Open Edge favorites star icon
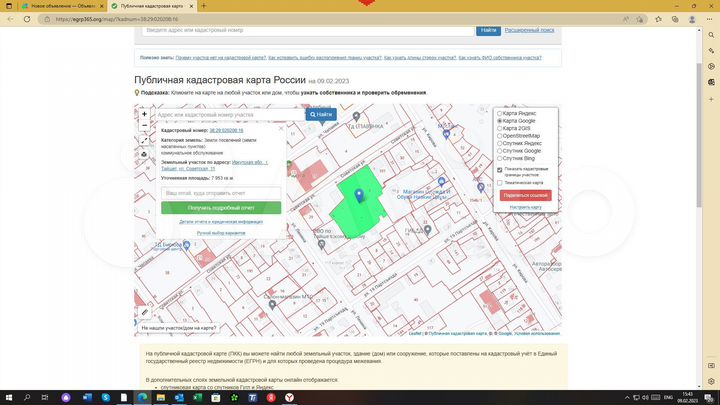 pyautogui.click(x=658, y=19)
